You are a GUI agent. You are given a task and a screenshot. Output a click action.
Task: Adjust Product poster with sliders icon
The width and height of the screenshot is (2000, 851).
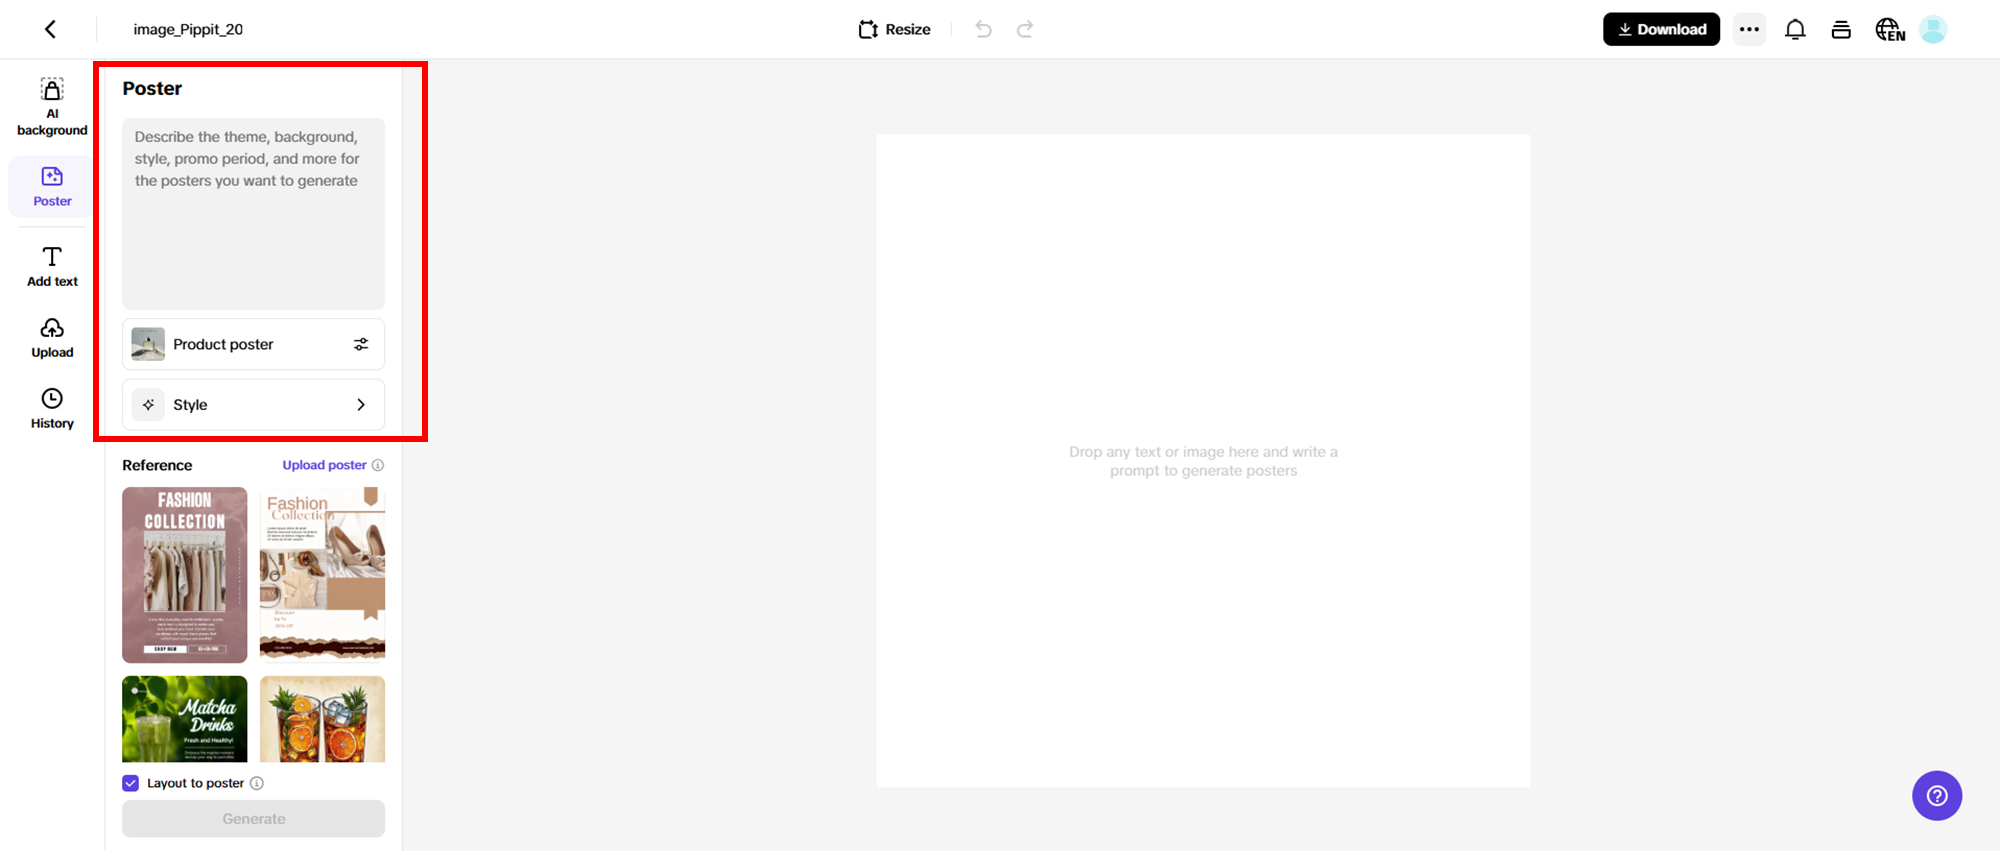coord(361,344)
